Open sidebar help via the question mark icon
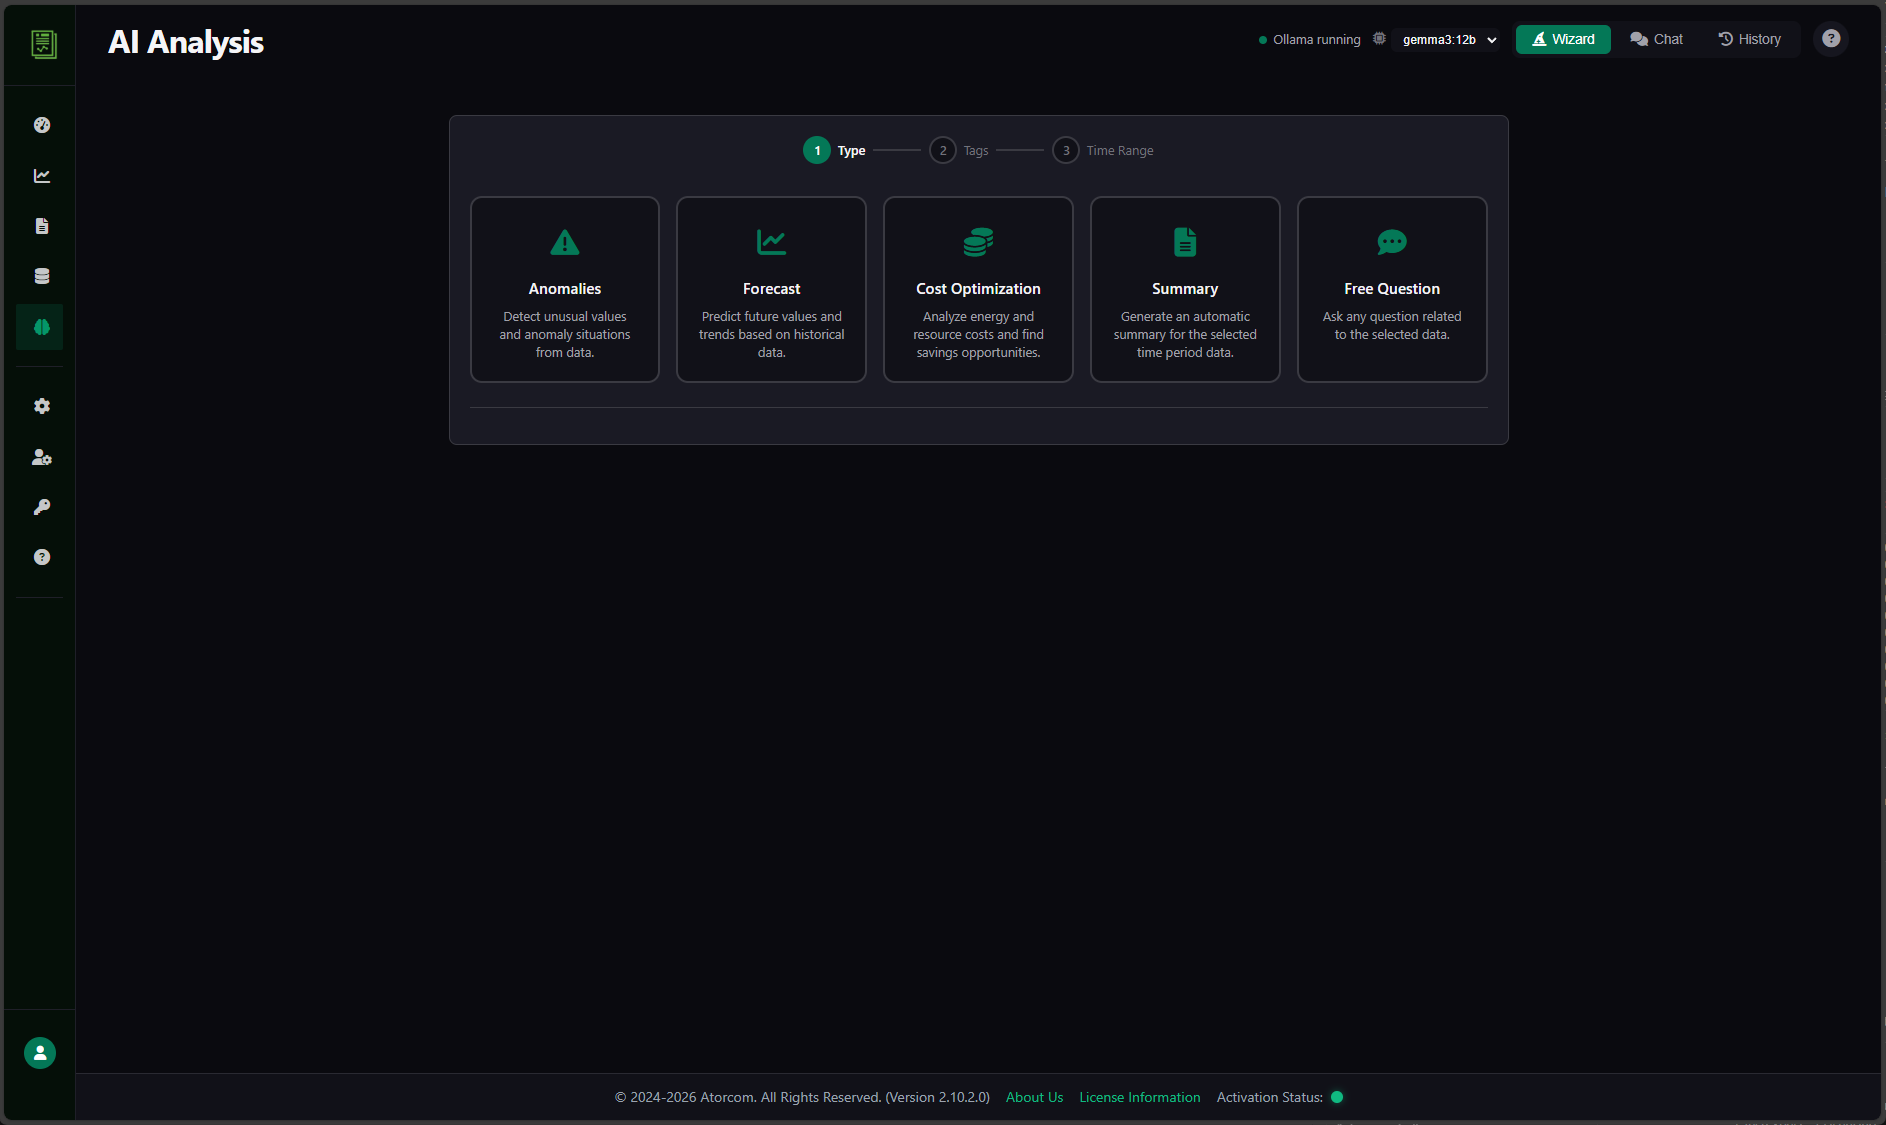Viewport: 1886px width, 1125px height. (41, 557)
